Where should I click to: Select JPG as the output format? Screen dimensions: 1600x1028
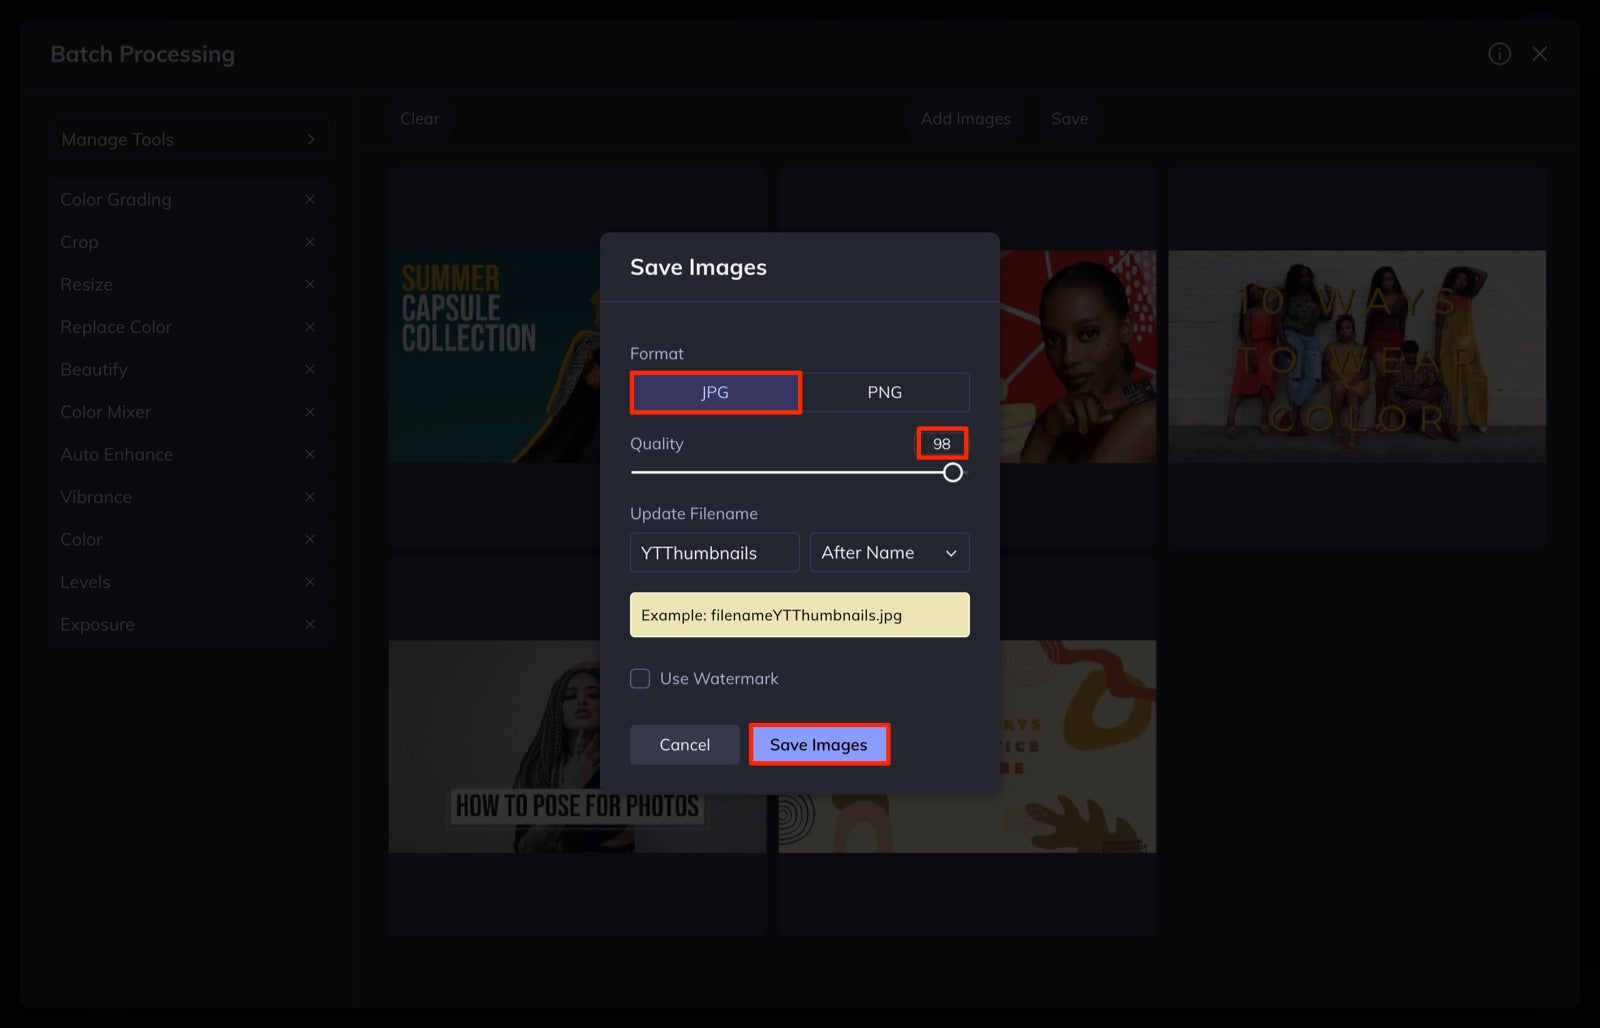tap(715, 392)
